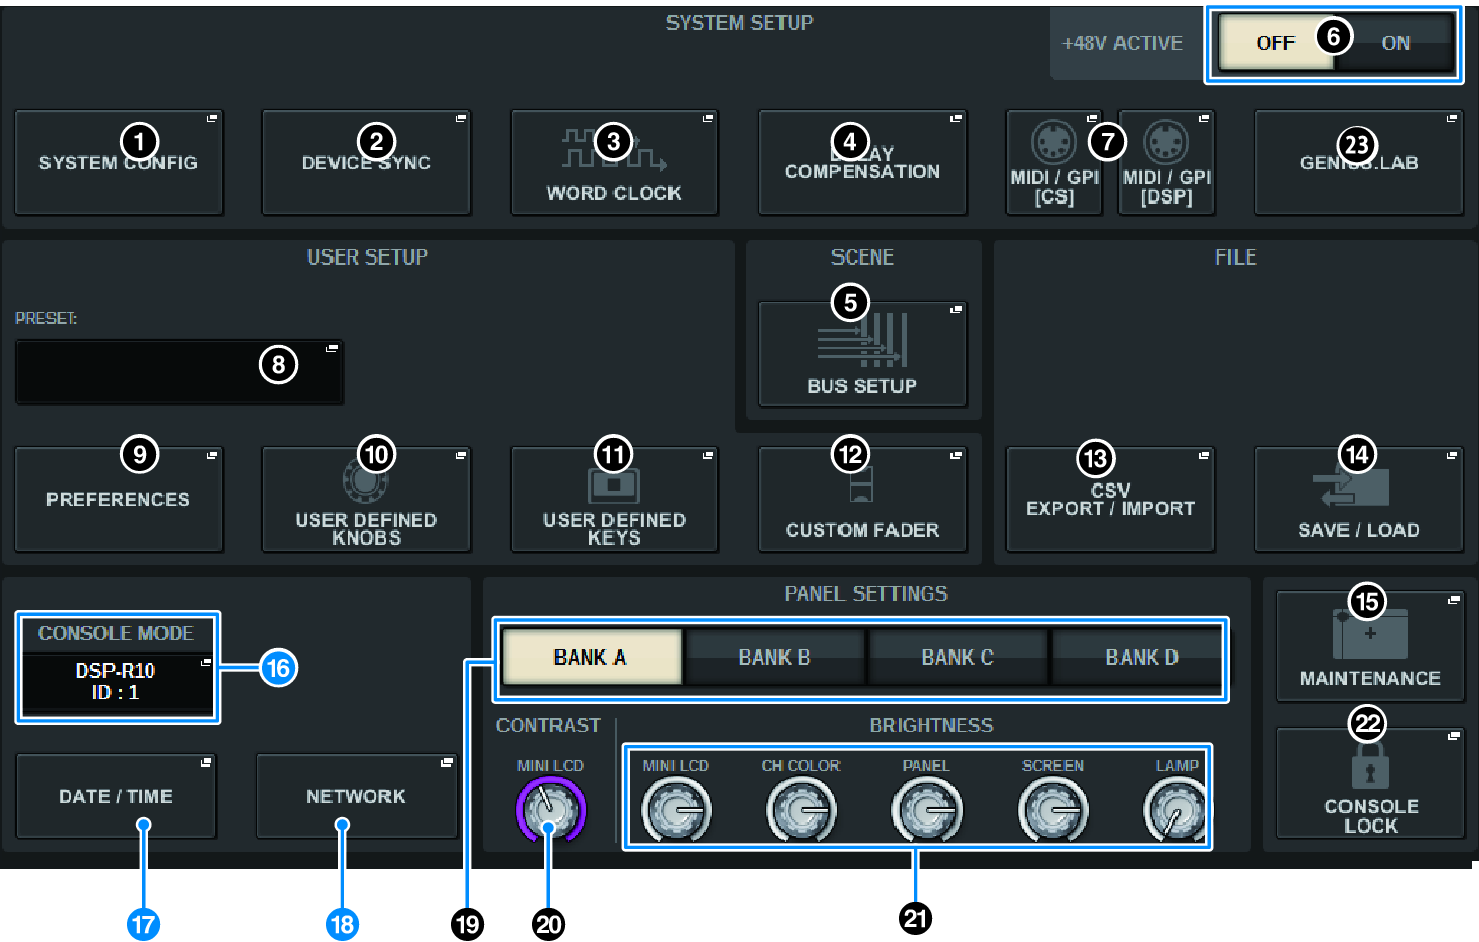
Task: Open the USER SETUP PRESET selector
Action: coord(179,371)
